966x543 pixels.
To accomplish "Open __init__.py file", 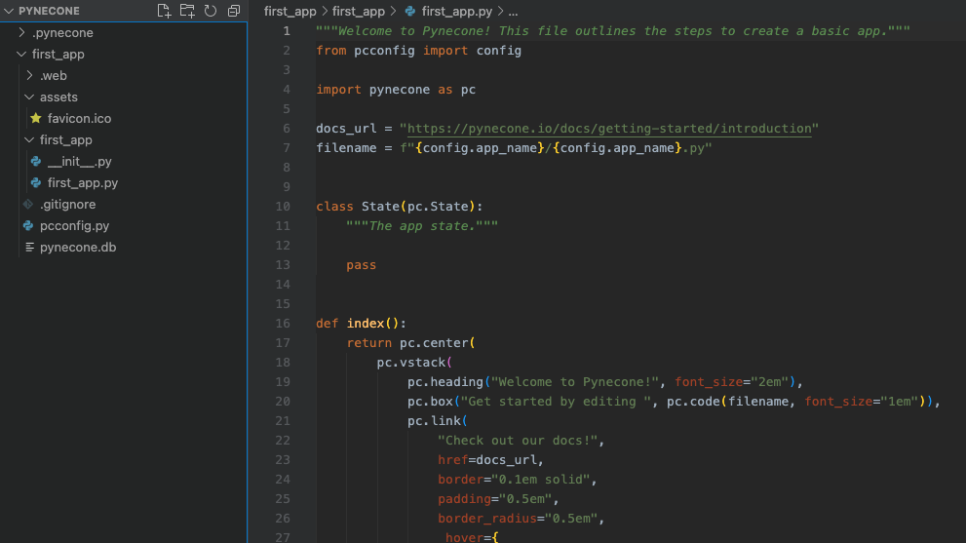I will coord(79,161).
